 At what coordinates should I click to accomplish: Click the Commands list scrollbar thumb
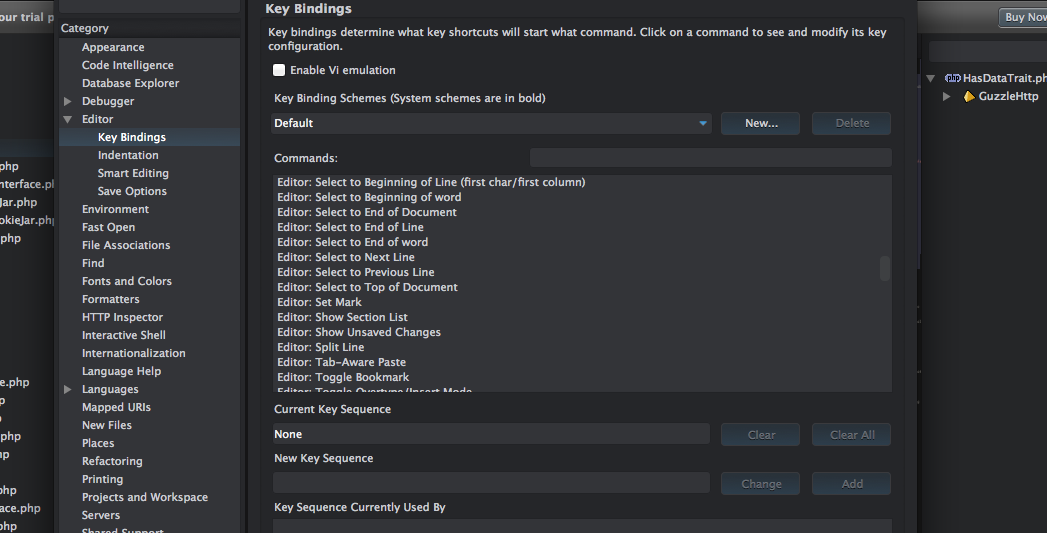pos(884,268)
